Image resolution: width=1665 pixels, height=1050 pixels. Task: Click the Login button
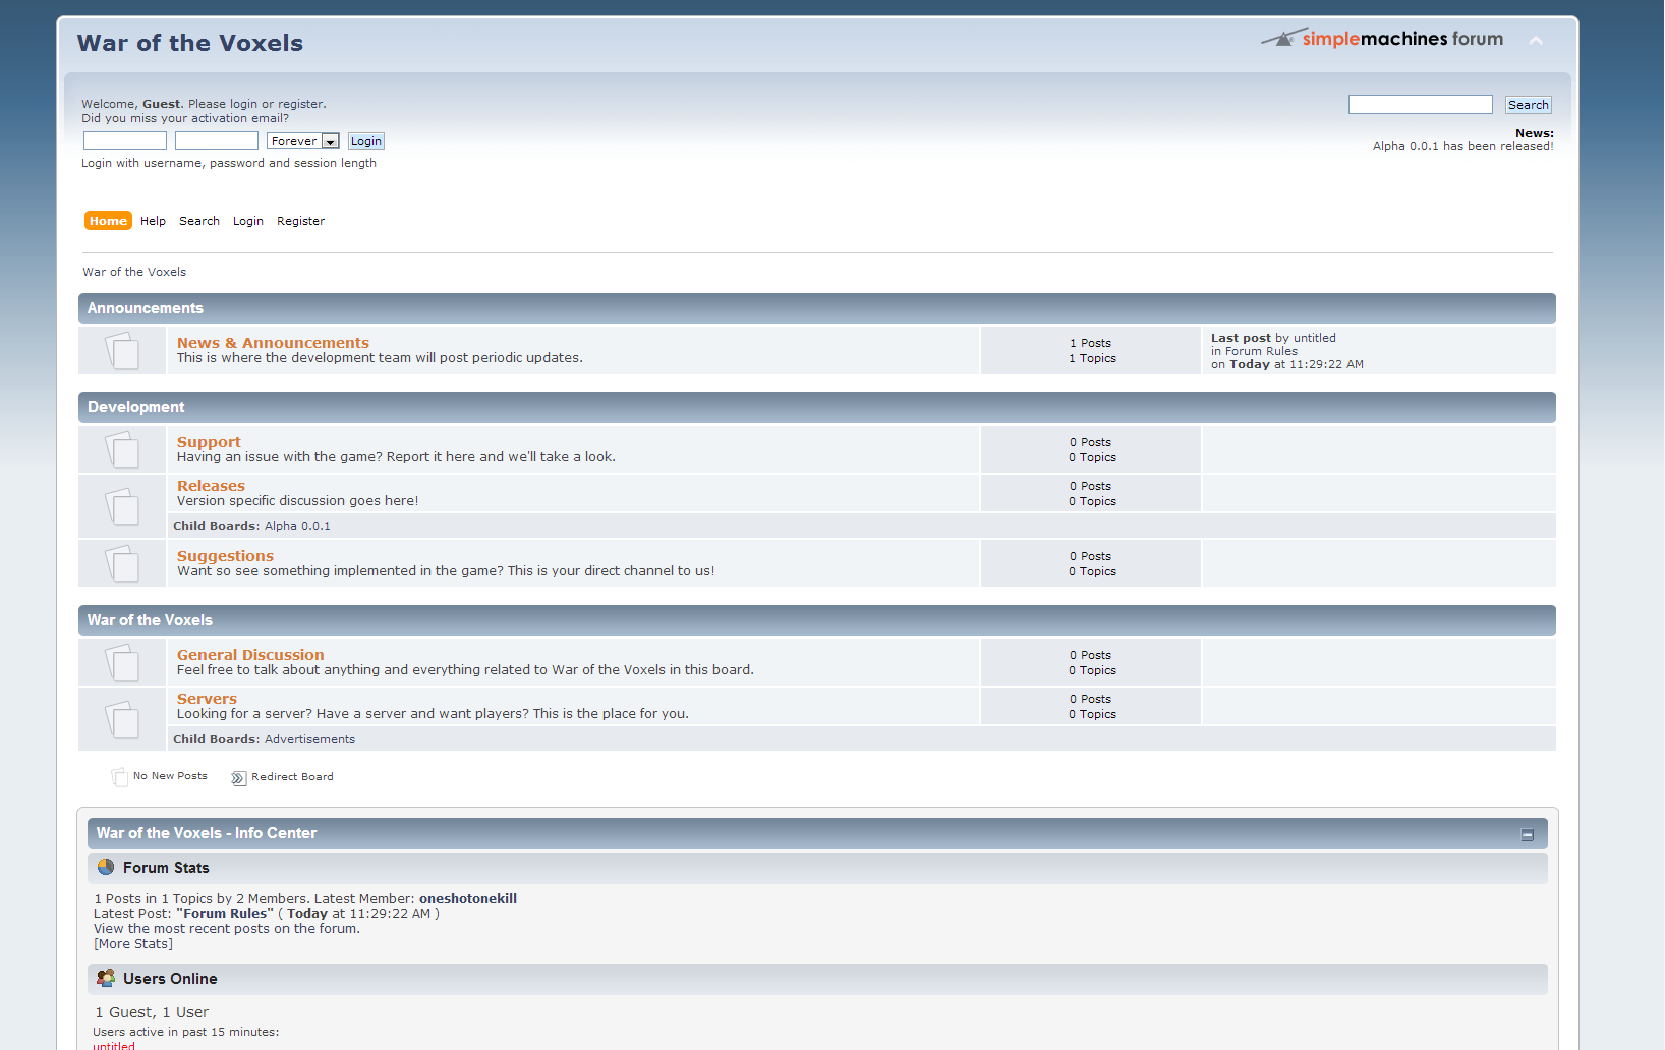(366, 141)
